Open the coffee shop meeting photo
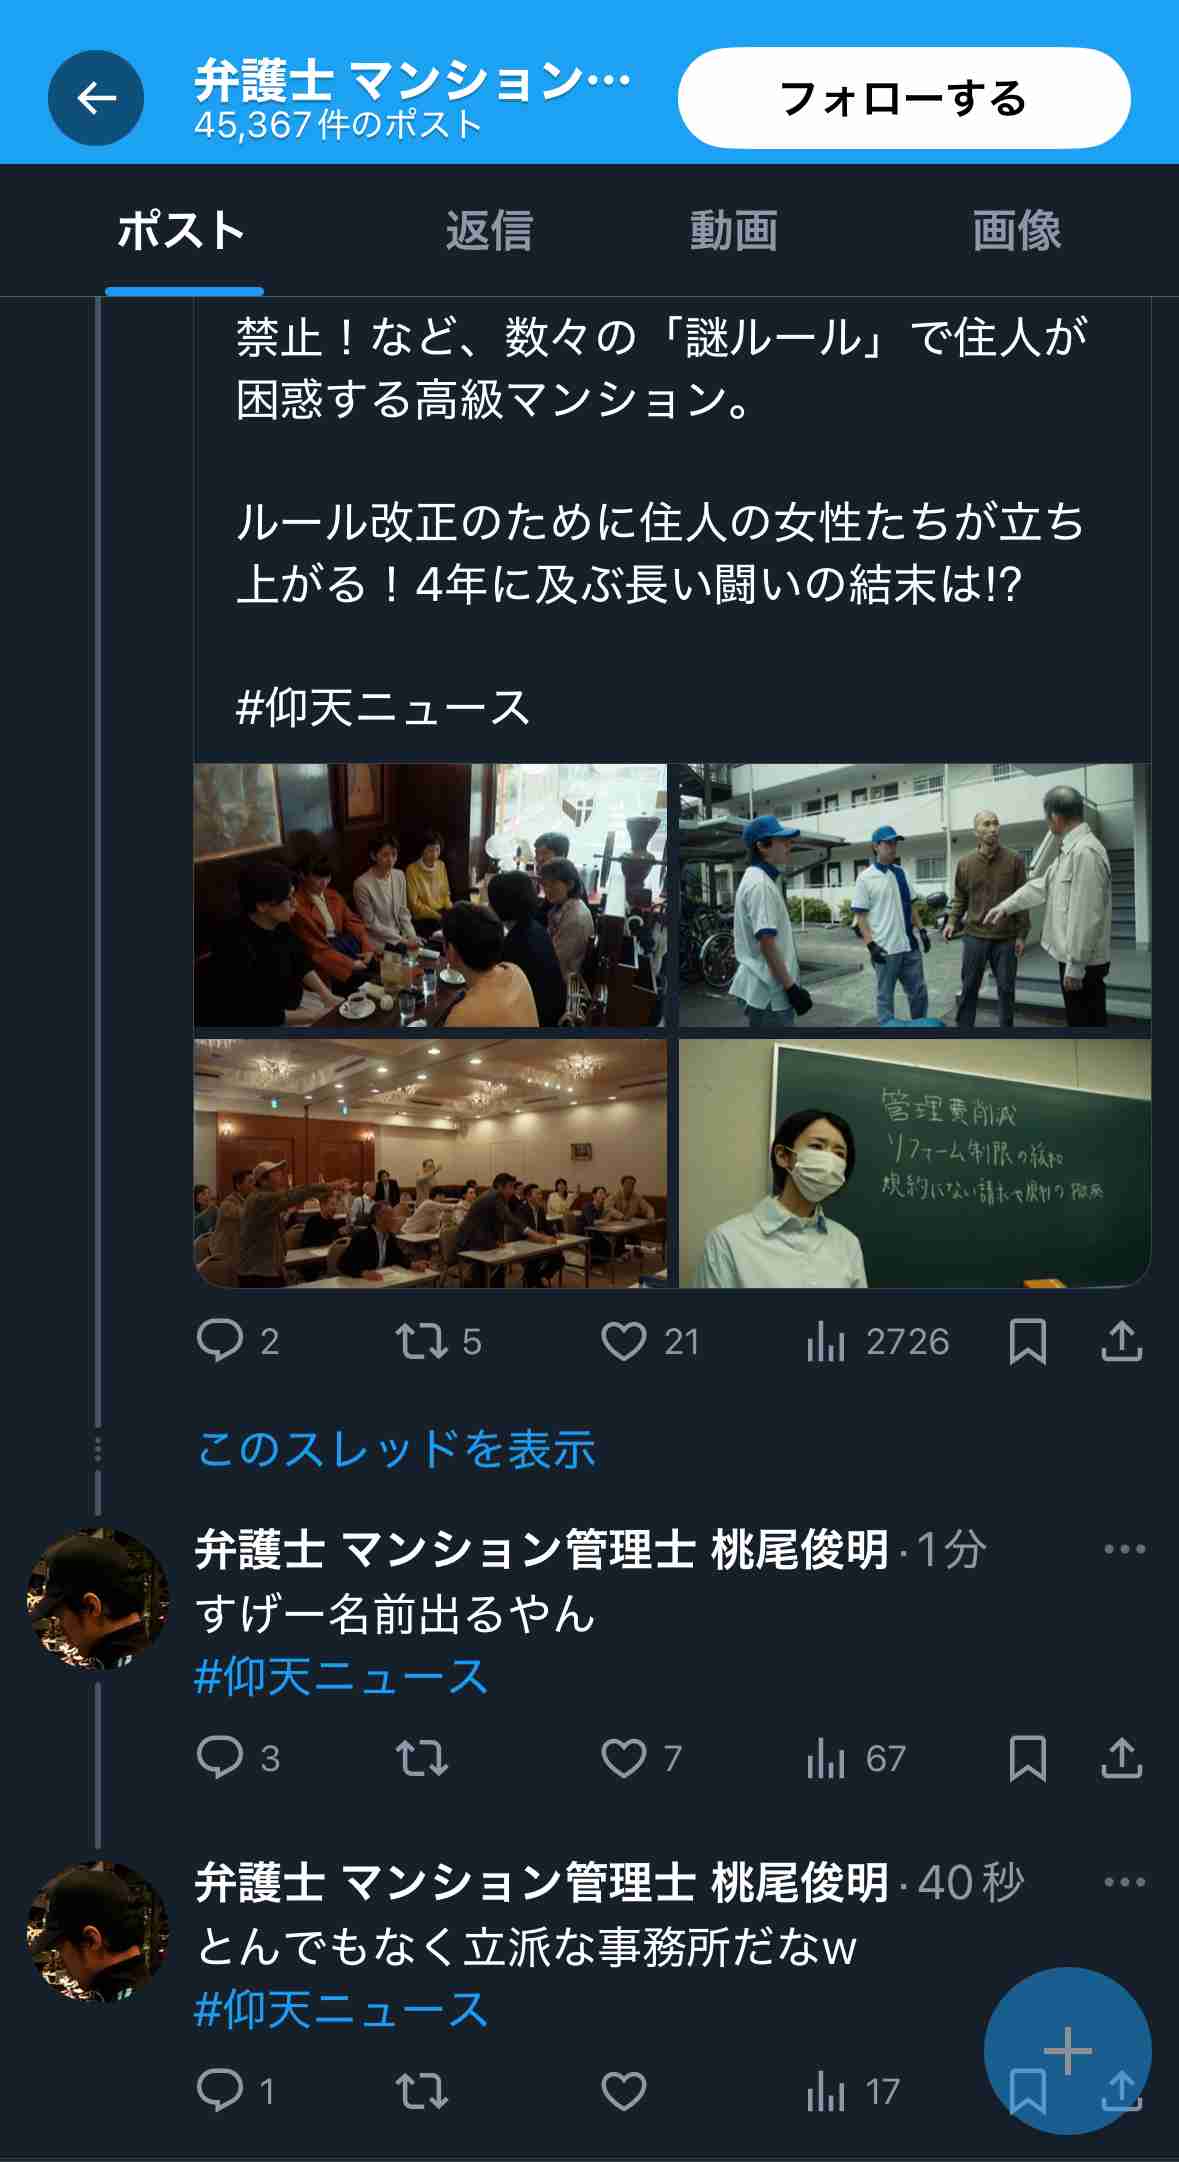This screenshot has height=2162, width=1179. pyautogui.click(x=430, y=895)
